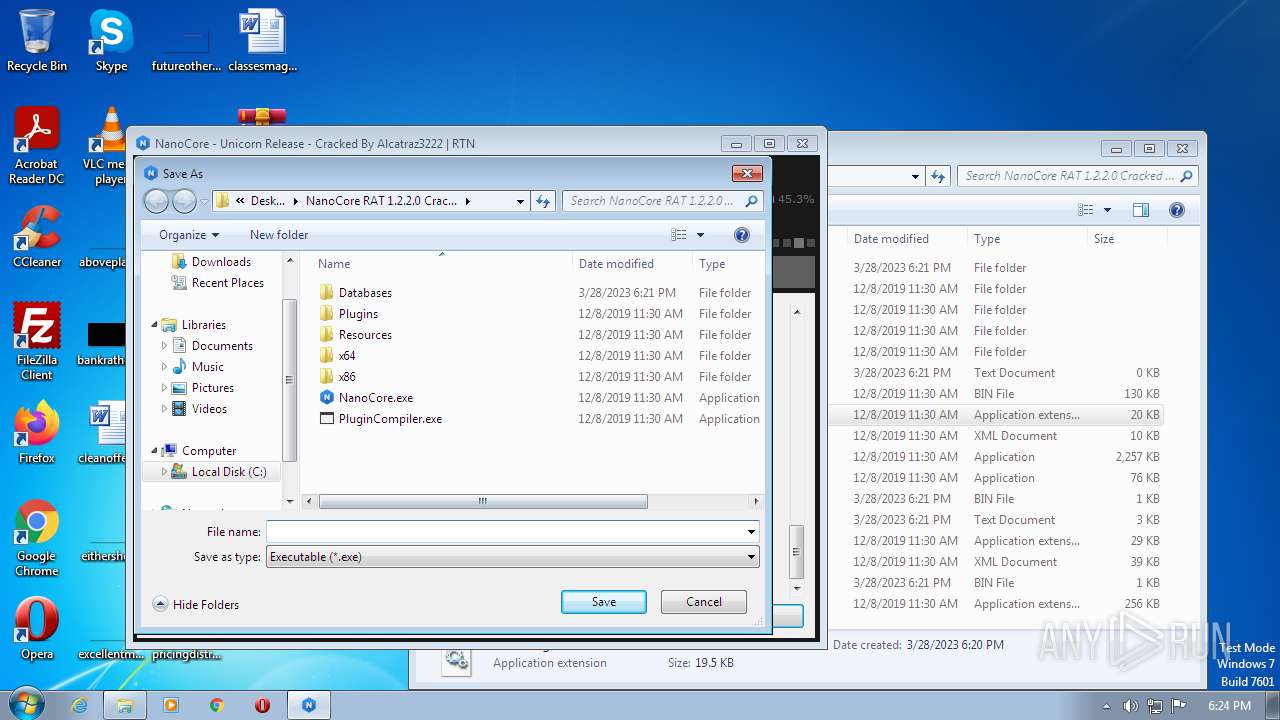This screenshot has height=720, width=1280.
Task: Collapse the Computer tree node
Action: (155, 451)
